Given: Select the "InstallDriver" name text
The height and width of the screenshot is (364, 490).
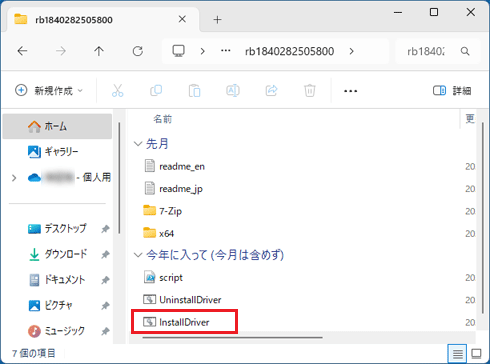Looking at the screenshot, I should pos(184,322).
